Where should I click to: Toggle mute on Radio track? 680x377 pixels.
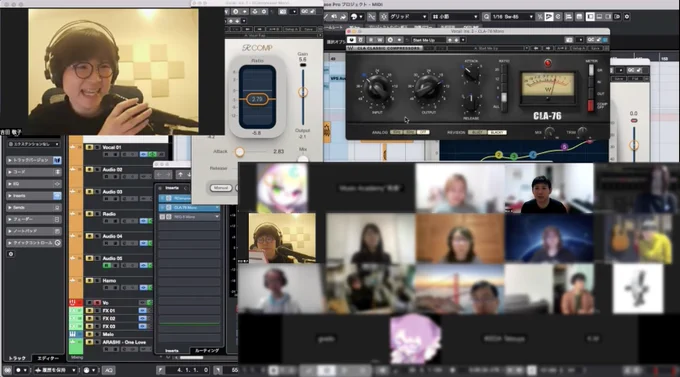(89, 214)
